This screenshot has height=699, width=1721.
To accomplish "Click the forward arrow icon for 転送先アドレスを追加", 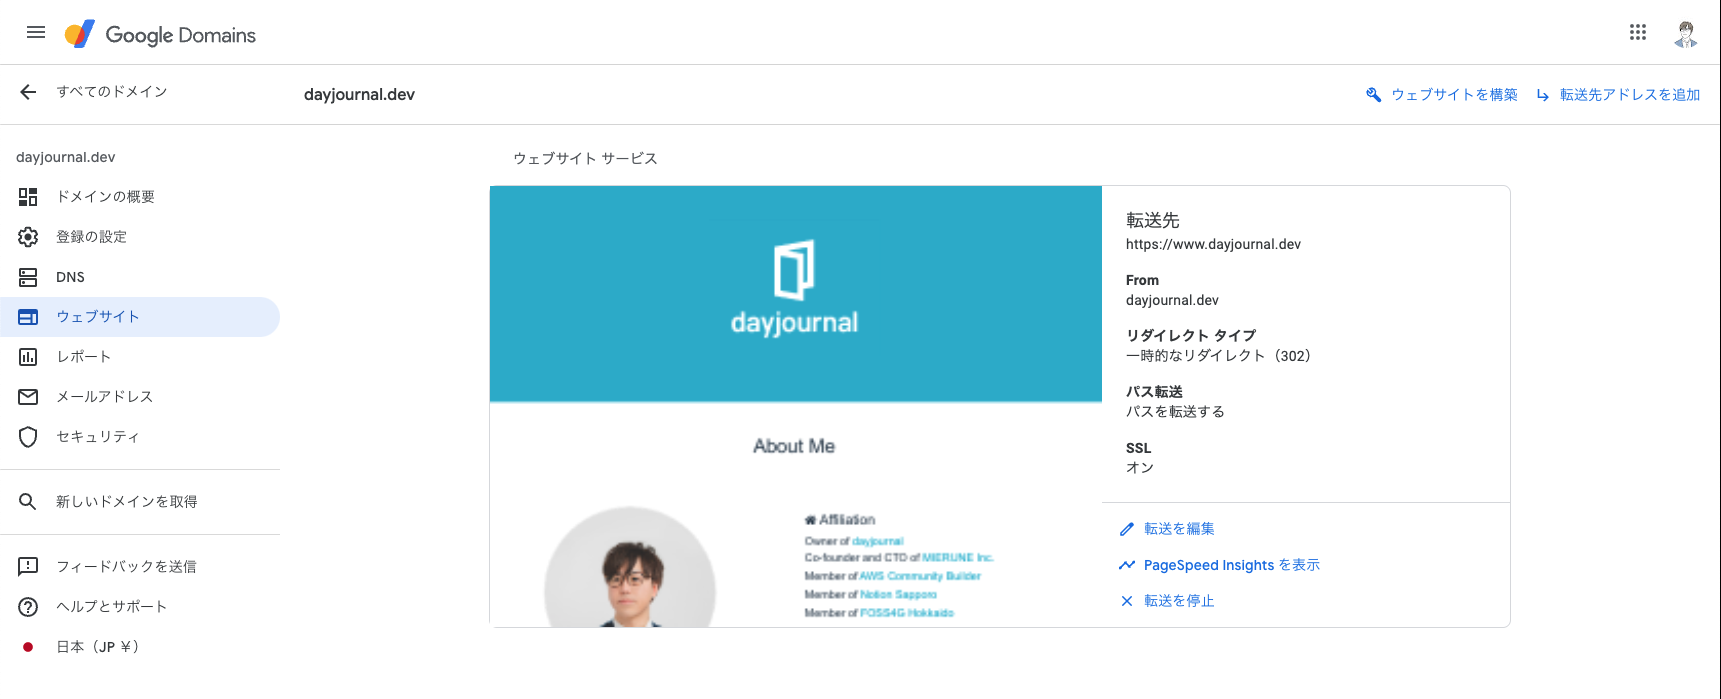I will 1543,95.
